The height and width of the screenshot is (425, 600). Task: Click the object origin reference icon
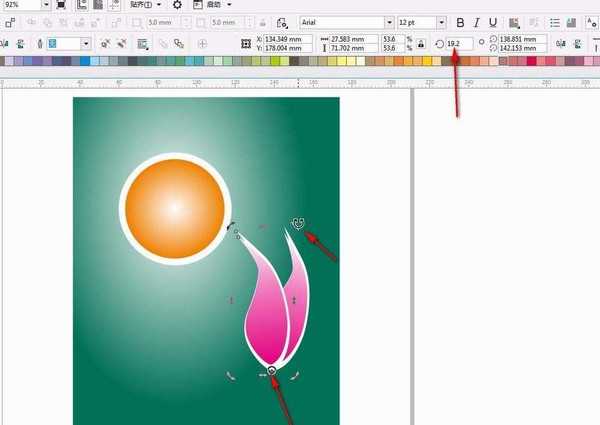[x=246, y=44]
